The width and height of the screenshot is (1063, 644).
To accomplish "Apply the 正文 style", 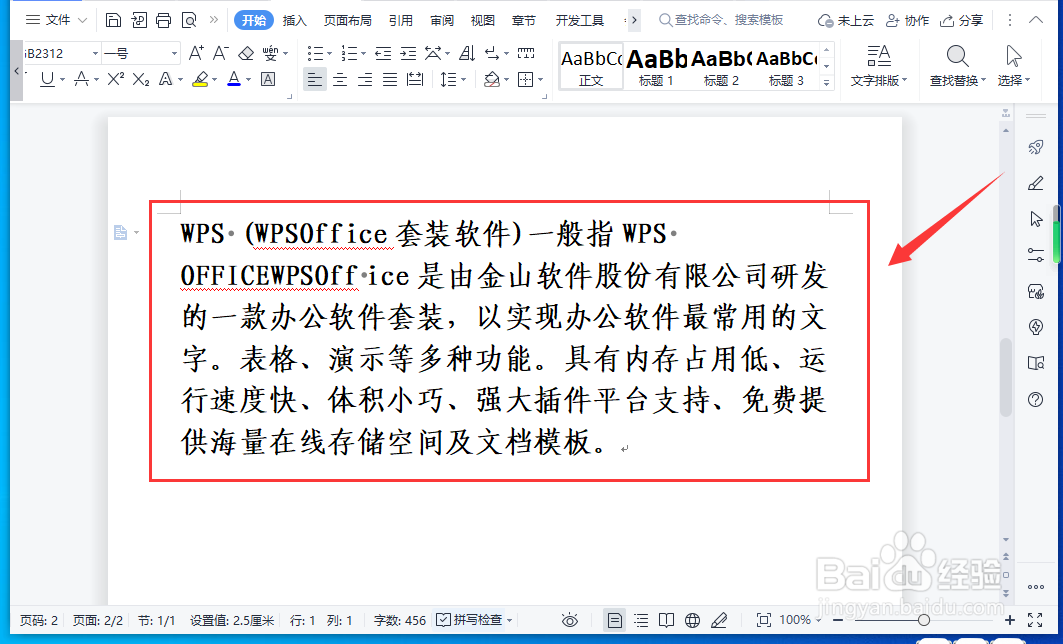I will [590, 66].
